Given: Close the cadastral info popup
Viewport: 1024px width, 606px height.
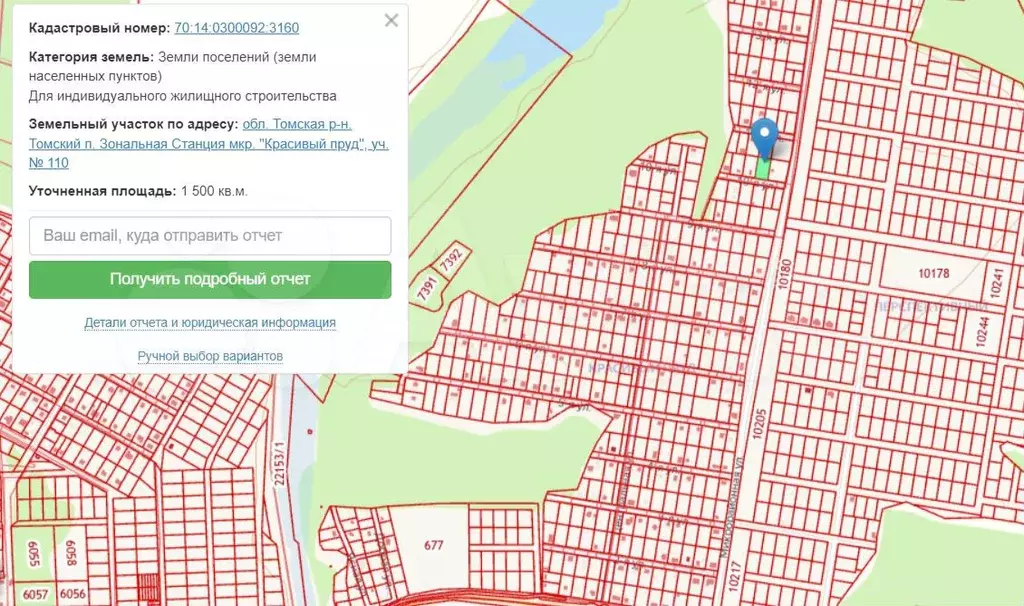Looking at the screenshot, I should click(391, 21).
